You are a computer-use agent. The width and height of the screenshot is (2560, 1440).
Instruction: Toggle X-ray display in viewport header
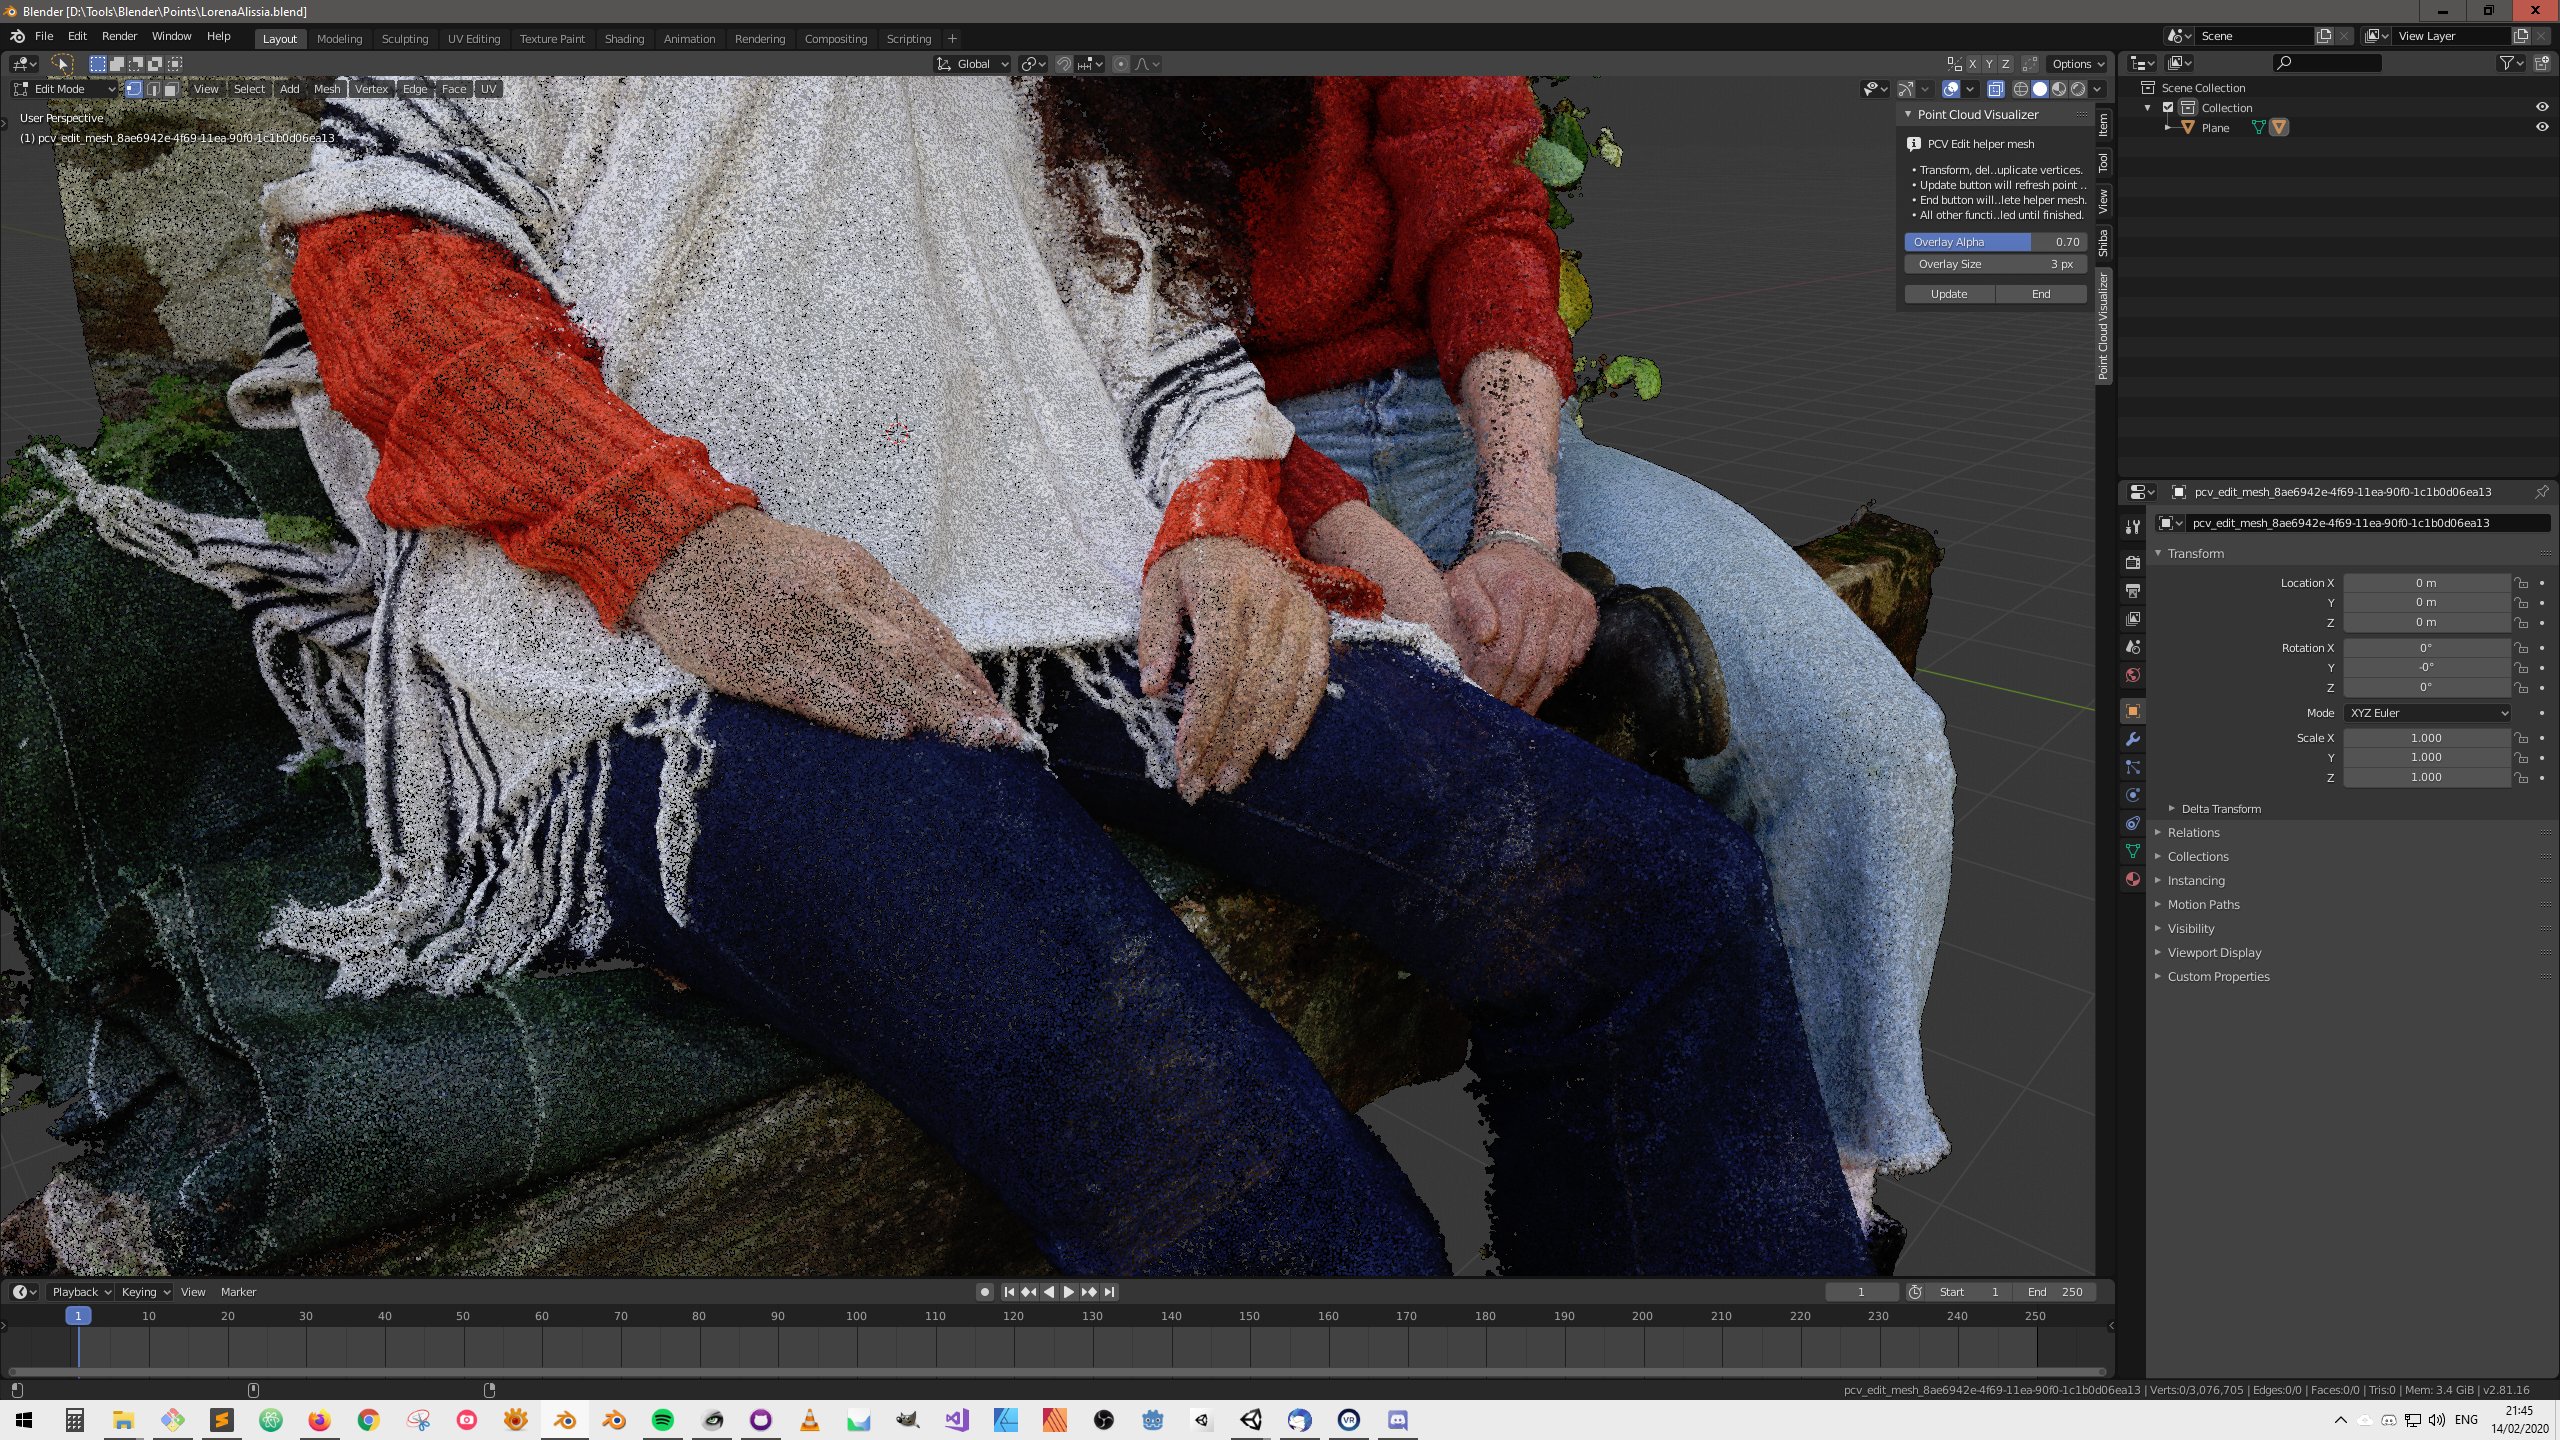click(x=1995, y=89)
